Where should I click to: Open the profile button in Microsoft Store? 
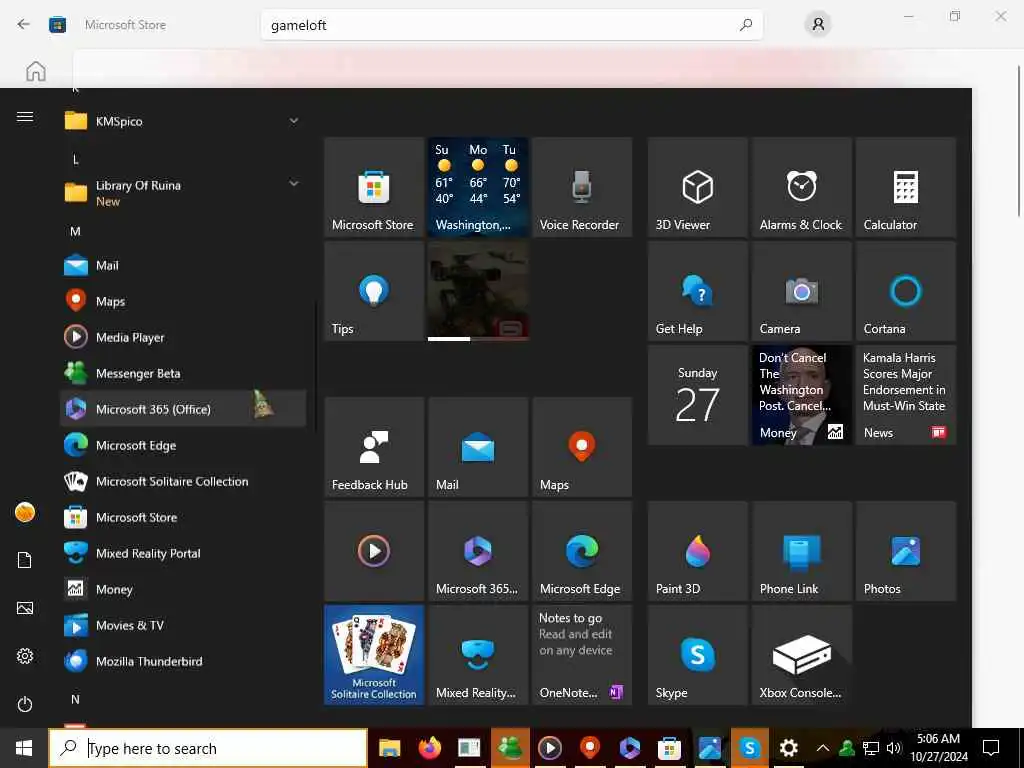point(818,25)
